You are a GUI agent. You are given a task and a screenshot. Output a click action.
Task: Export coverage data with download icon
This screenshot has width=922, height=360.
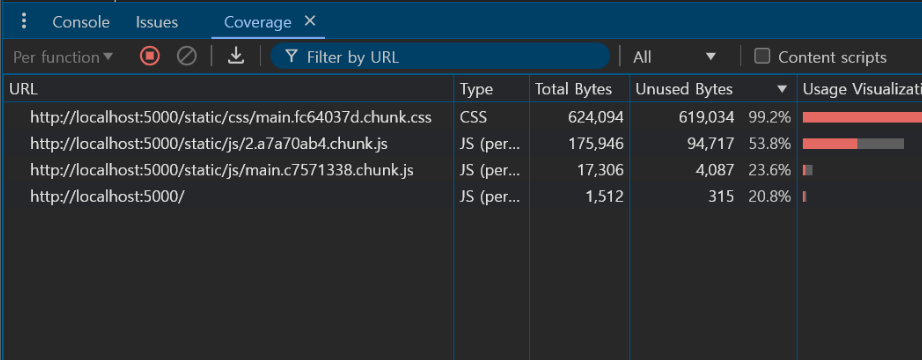(236, 56)
